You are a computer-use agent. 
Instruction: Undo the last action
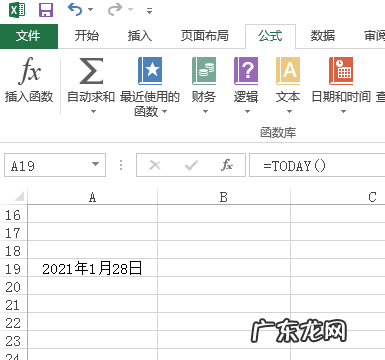tap(75, 10)
